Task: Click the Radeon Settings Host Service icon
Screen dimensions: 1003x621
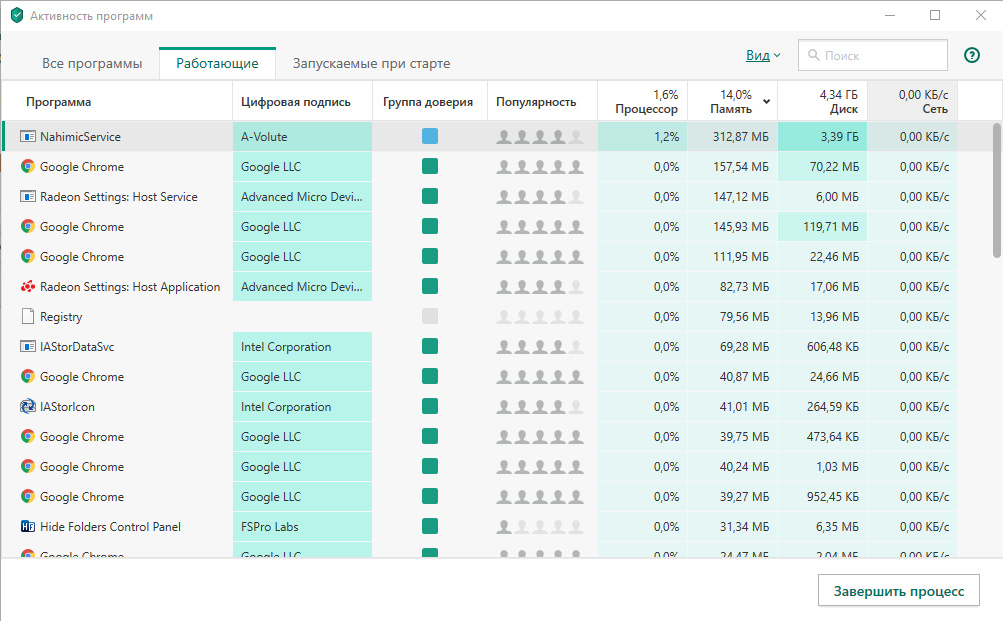Action: coord(28,197)
